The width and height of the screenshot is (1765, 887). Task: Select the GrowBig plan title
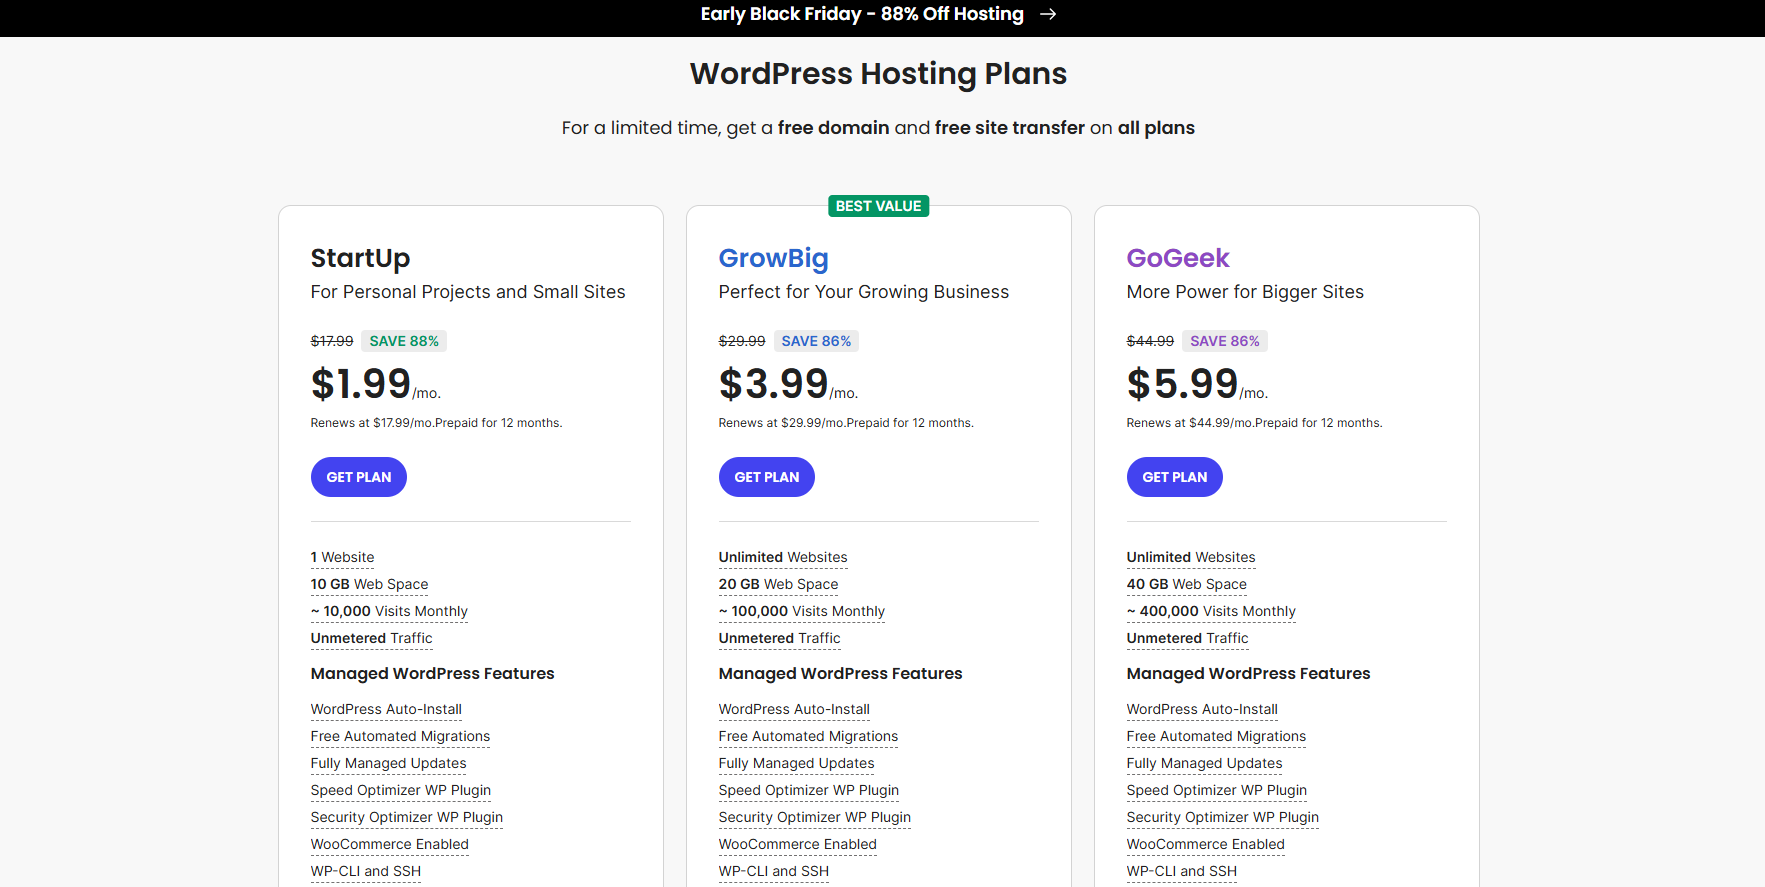774,258
